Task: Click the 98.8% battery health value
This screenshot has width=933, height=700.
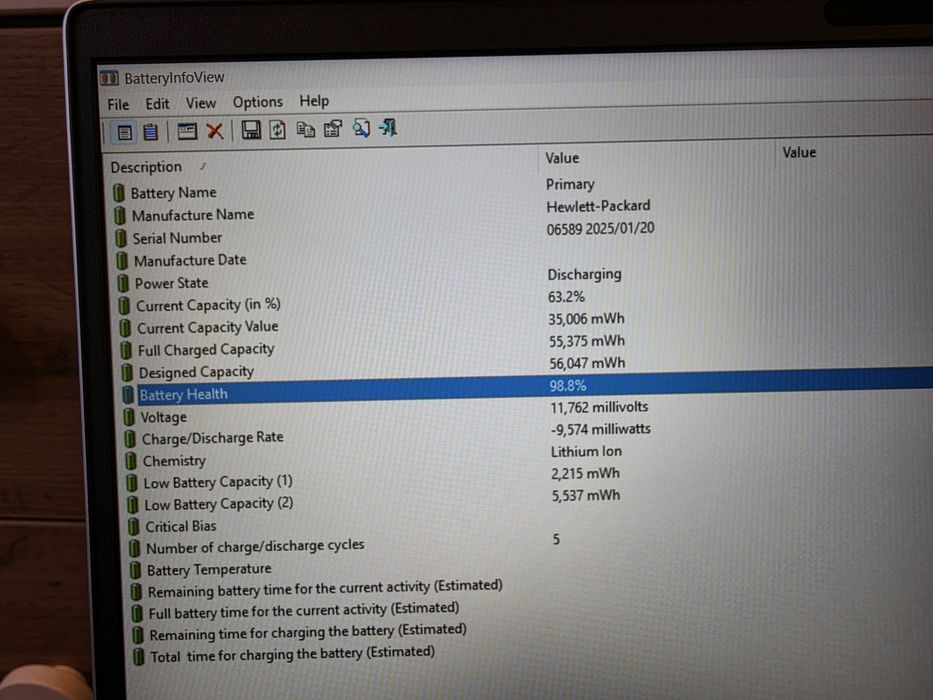Action: pyautogui.click(x=568, y=386)
